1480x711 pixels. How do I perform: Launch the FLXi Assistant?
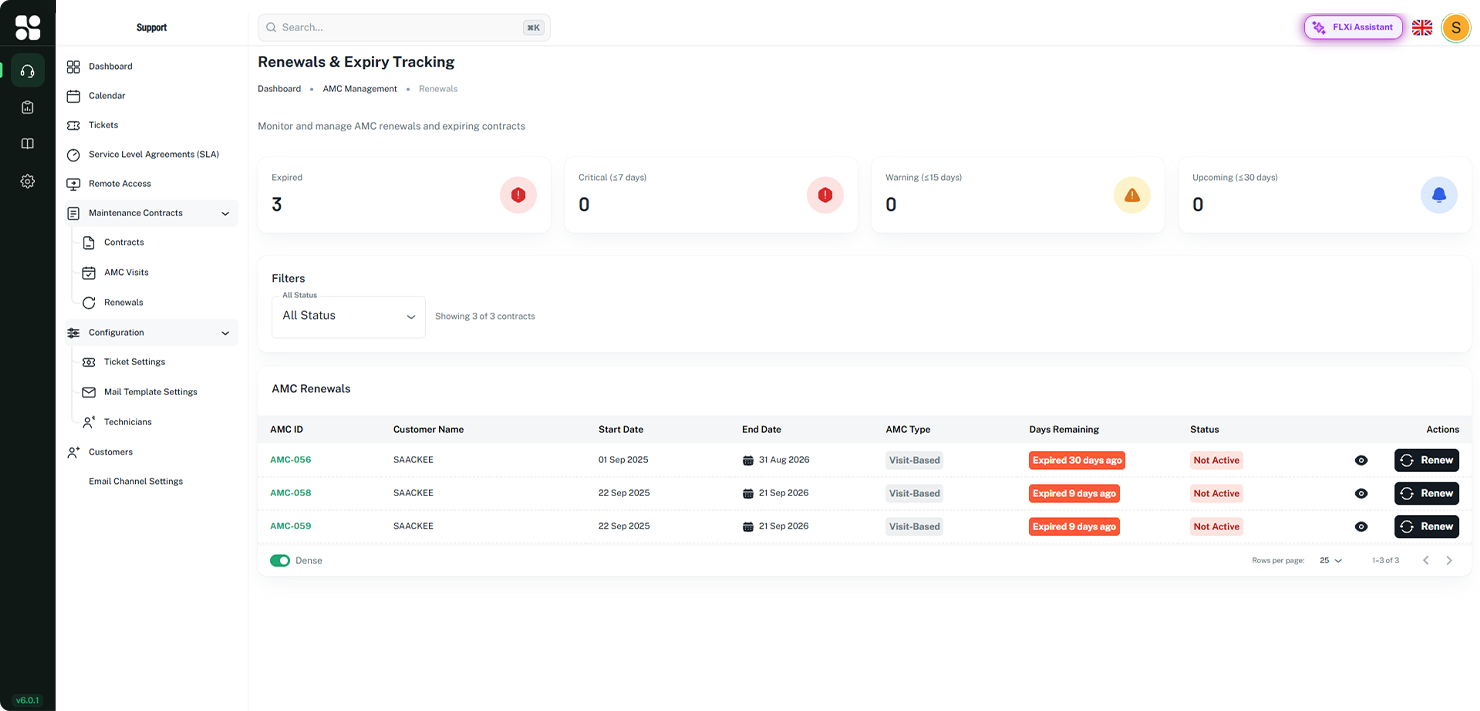1353,28
